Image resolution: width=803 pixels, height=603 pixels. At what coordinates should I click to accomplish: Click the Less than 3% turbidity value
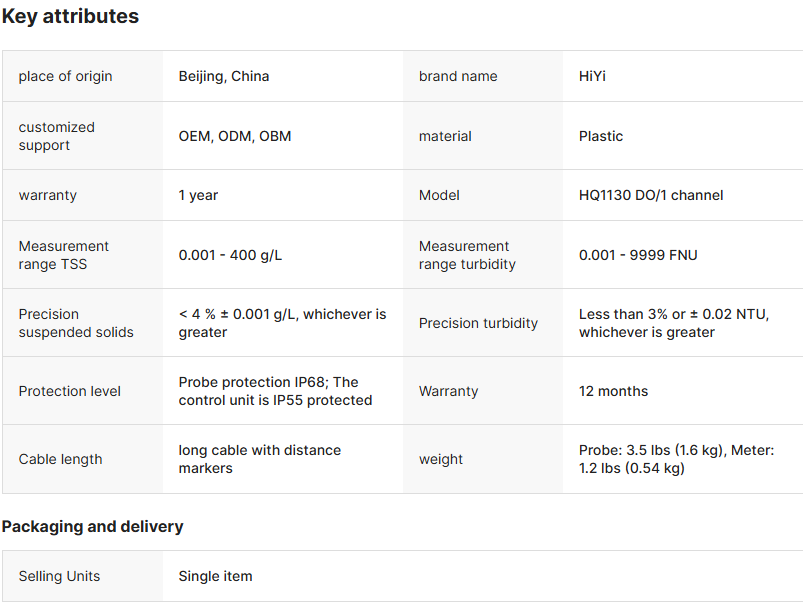[673, 323]
